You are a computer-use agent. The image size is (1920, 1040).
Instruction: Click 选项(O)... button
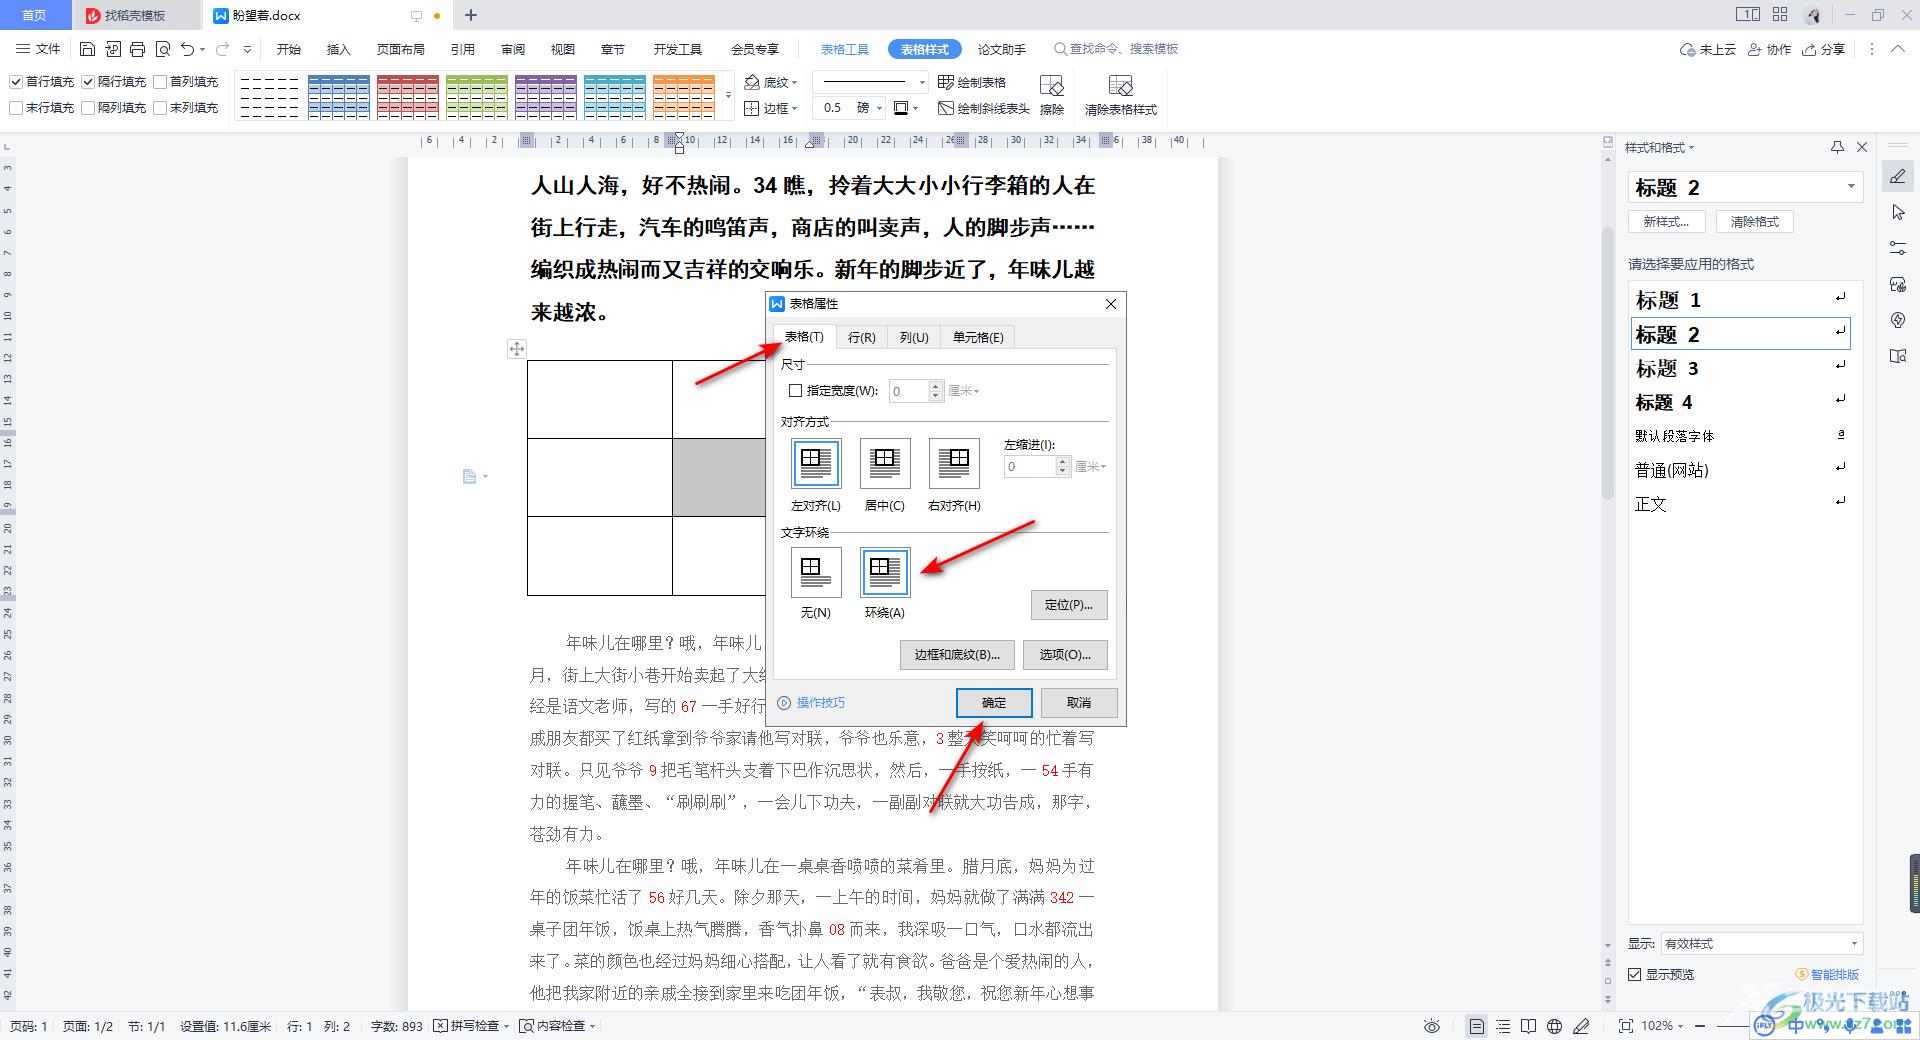click(1065, 655)
